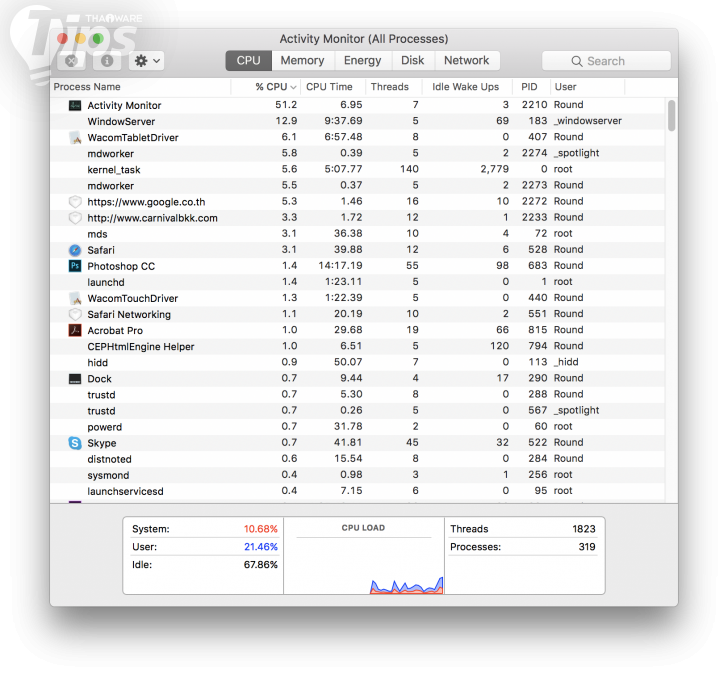
Task: Zoom window with the green button
Action: tap(98, 39)
